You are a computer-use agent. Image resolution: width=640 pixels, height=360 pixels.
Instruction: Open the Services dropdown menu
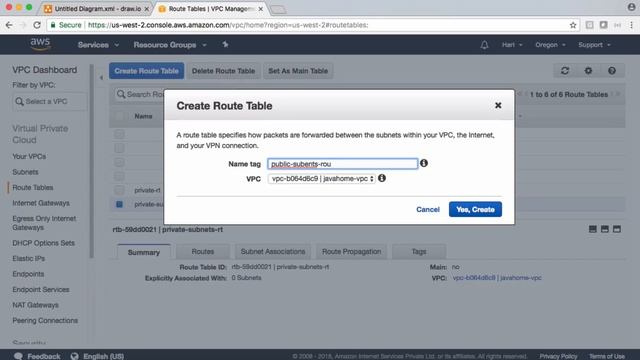(98, 45)
